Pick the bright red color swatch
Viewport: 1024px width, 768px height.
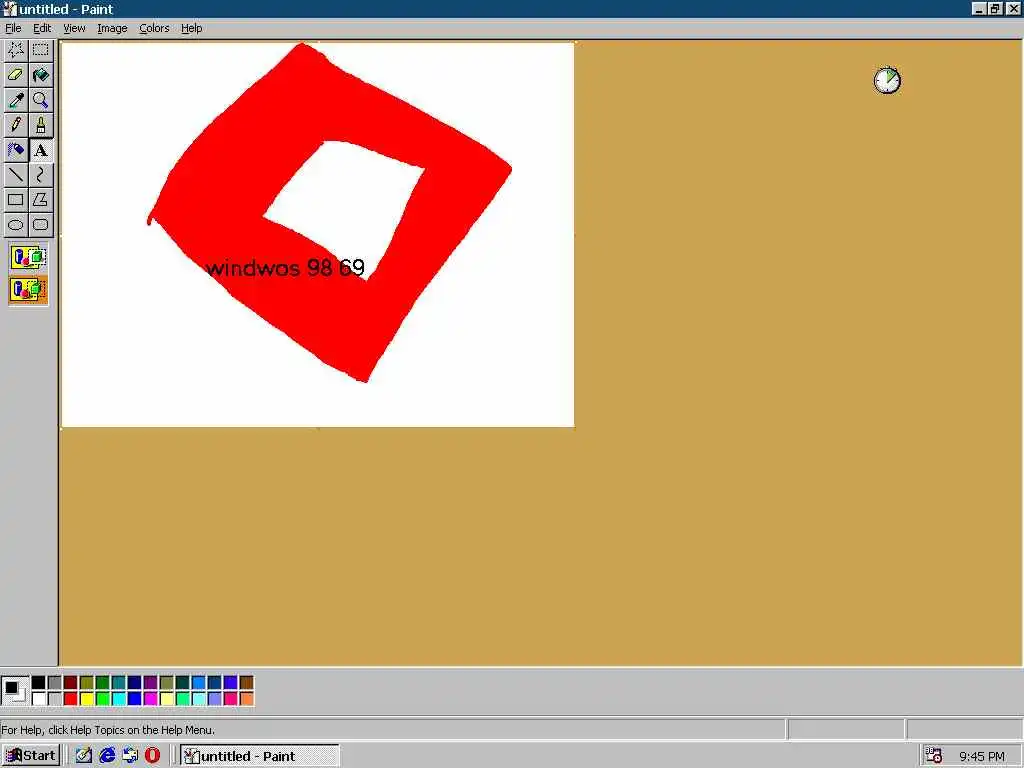tap(71, 699)
